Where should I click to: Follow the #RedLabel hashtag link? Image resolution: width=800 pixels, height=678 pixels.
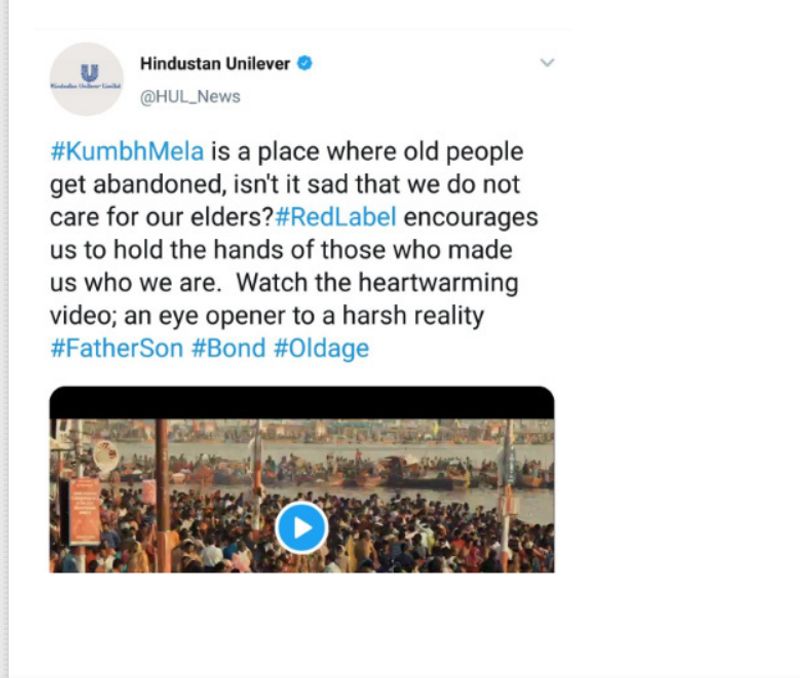click(336, 218)
